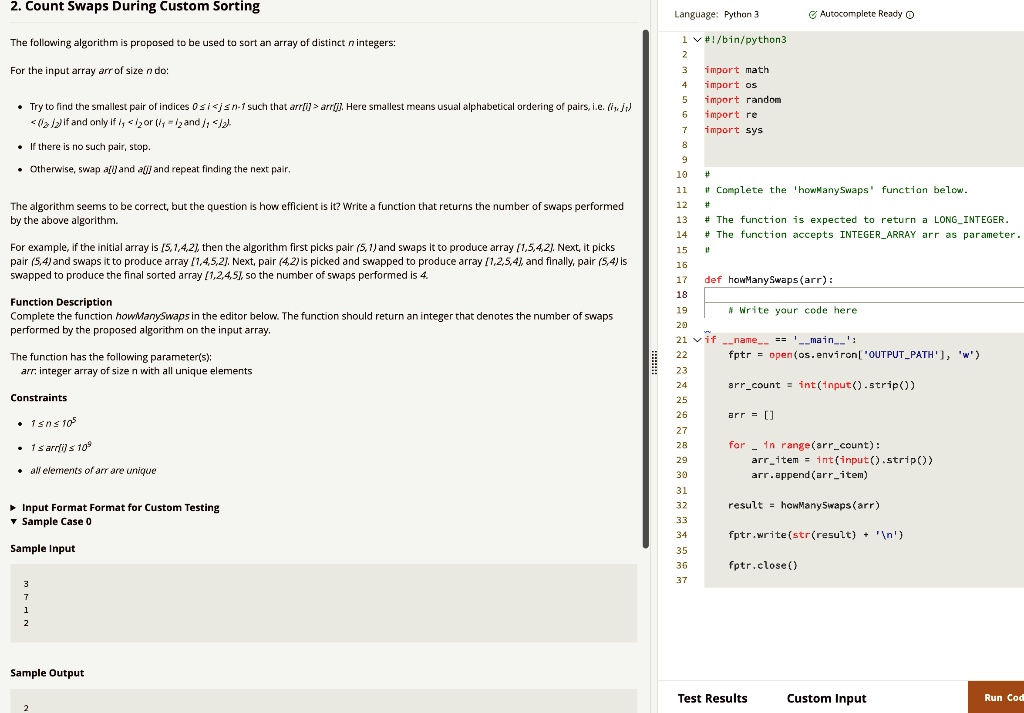Viewport: 1024px width, 713px height.
Task: Click the 'Write your code here' comment line
Action: click(x=792, y=310)
